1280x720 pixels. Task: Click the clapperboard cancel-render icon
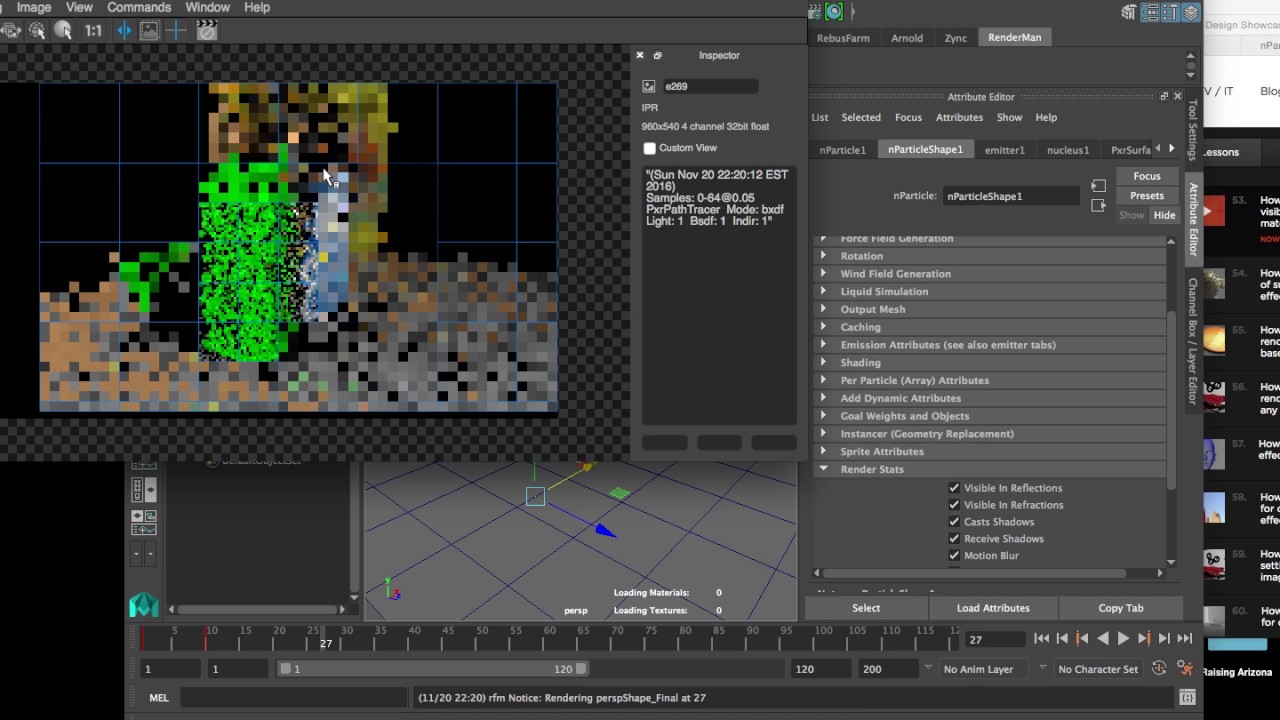coord(206,31)
